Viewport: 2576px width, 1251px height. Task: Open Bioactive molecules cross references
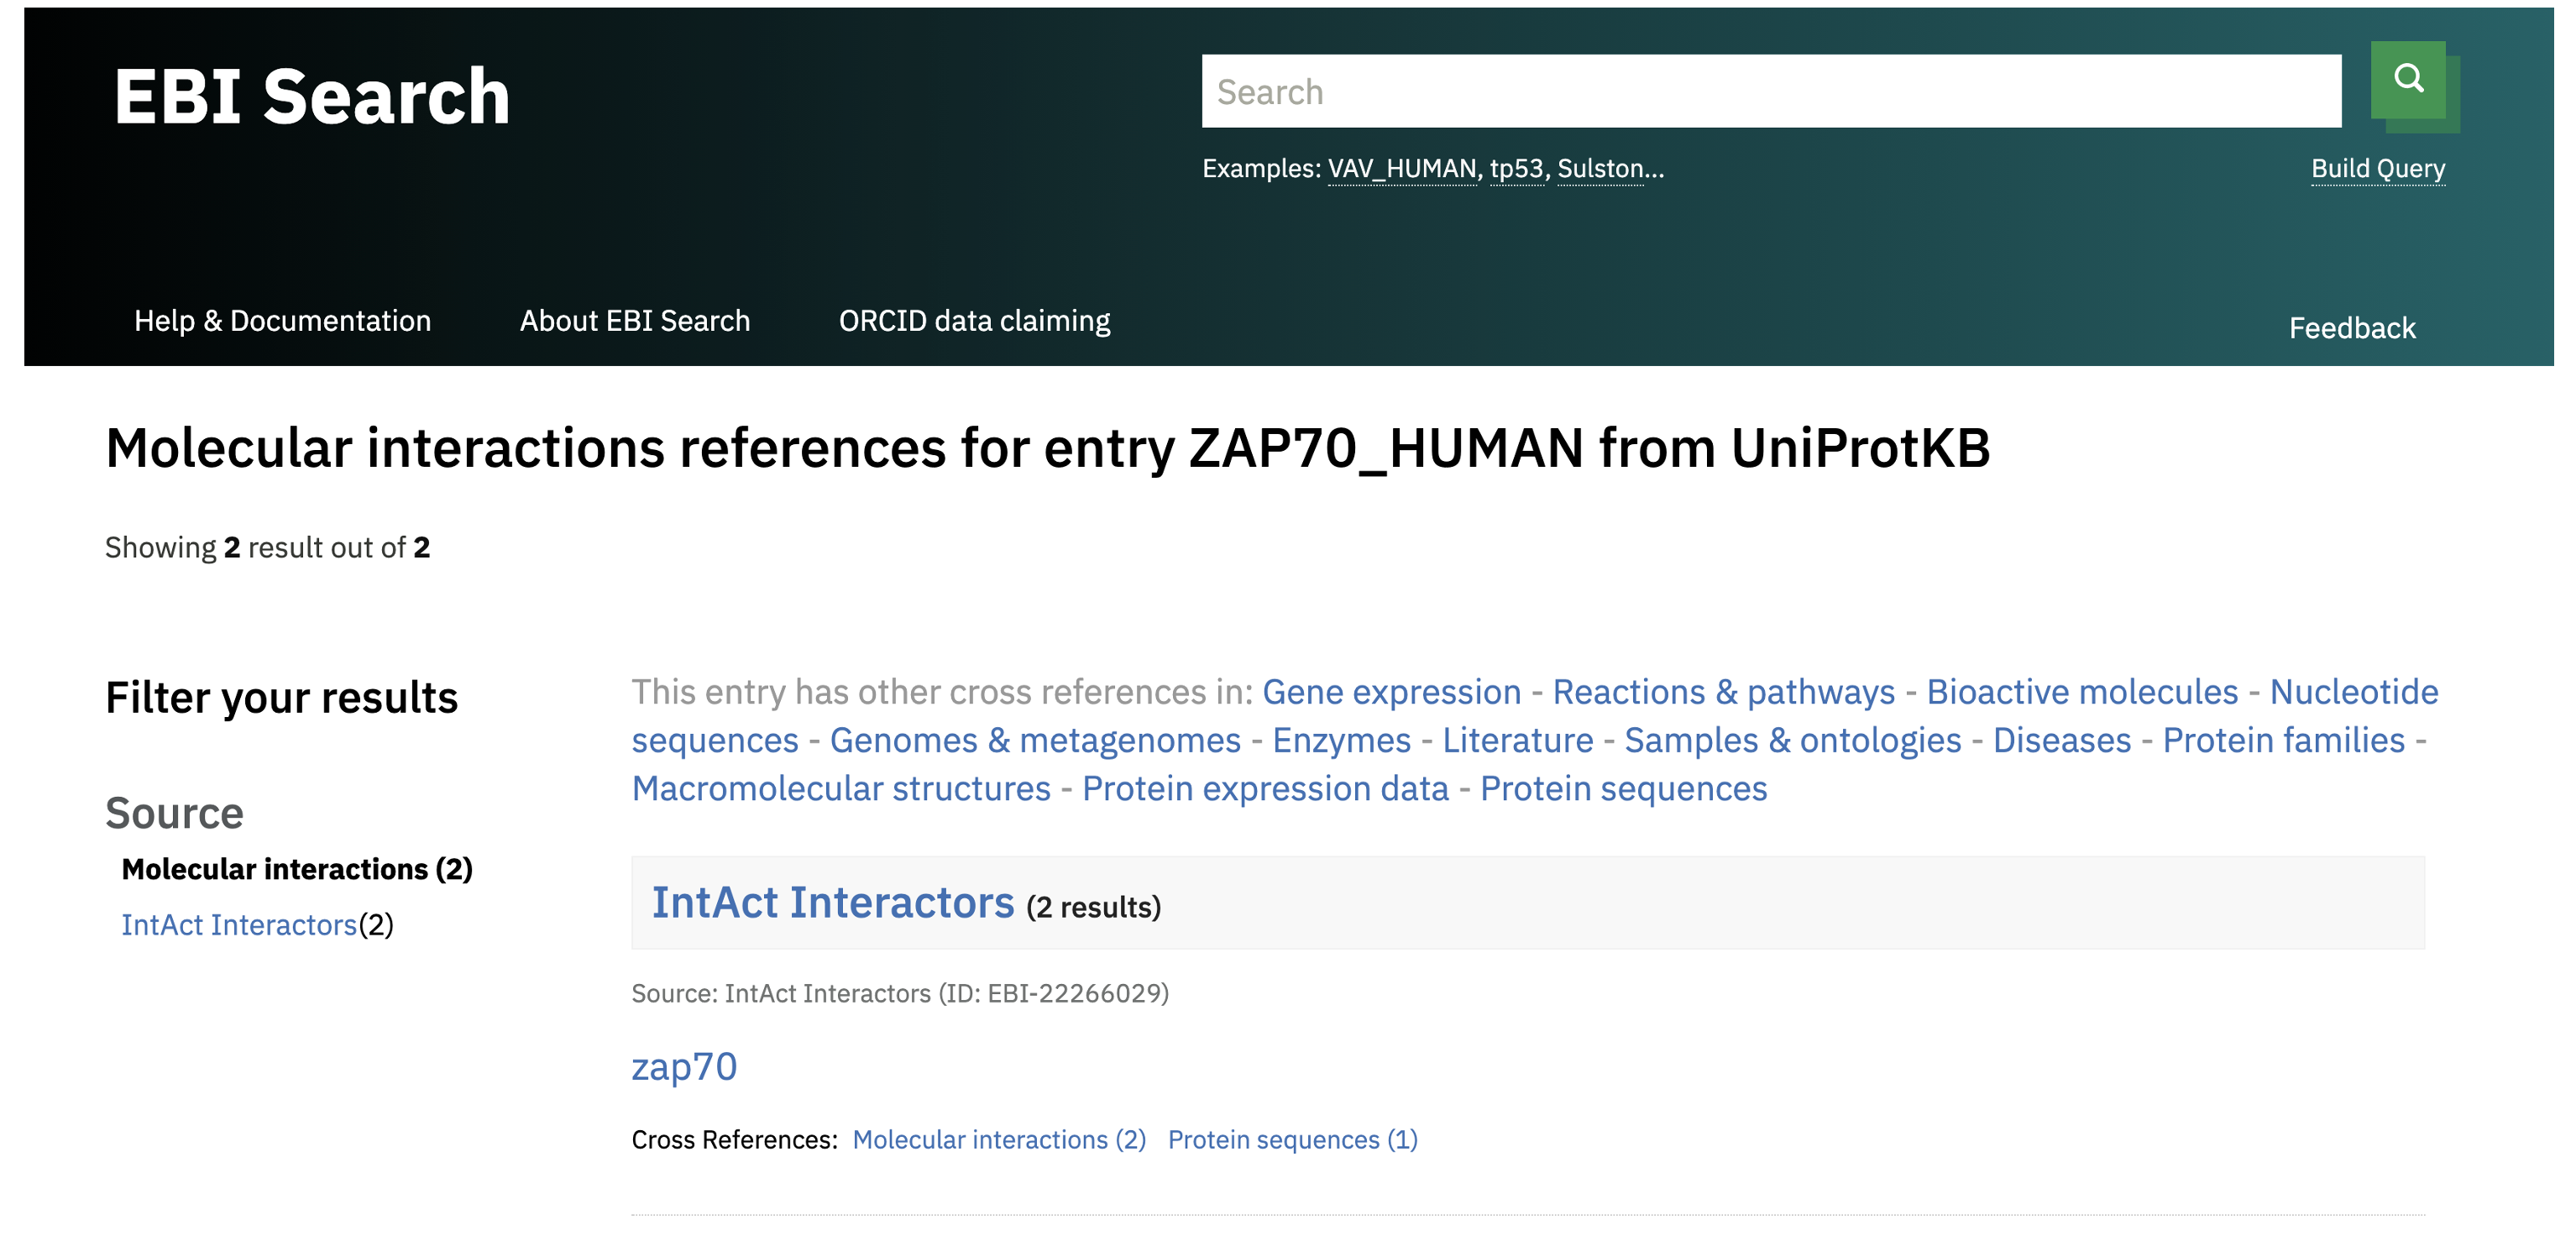pyautogui.click(x=2082, y=692)
